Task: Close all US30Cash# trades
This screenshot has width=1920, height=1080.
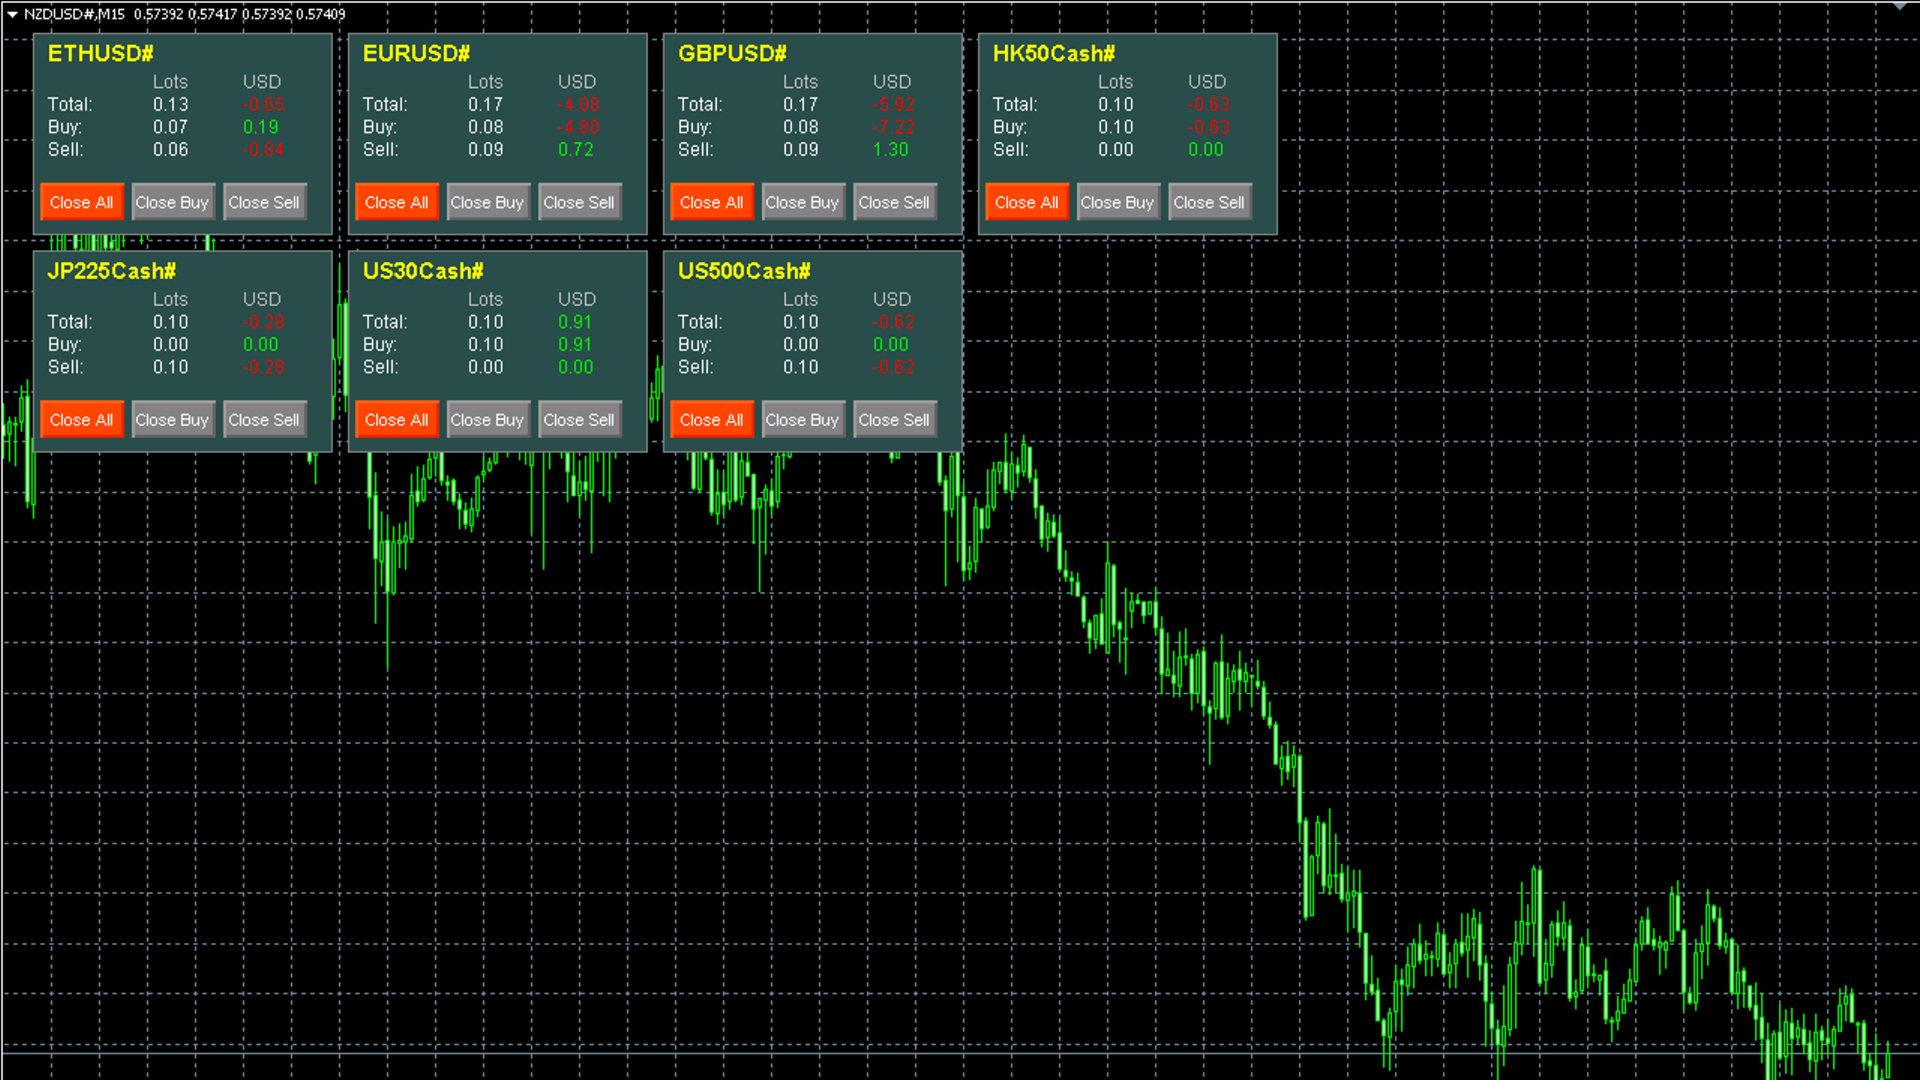Action: point(396,420)
